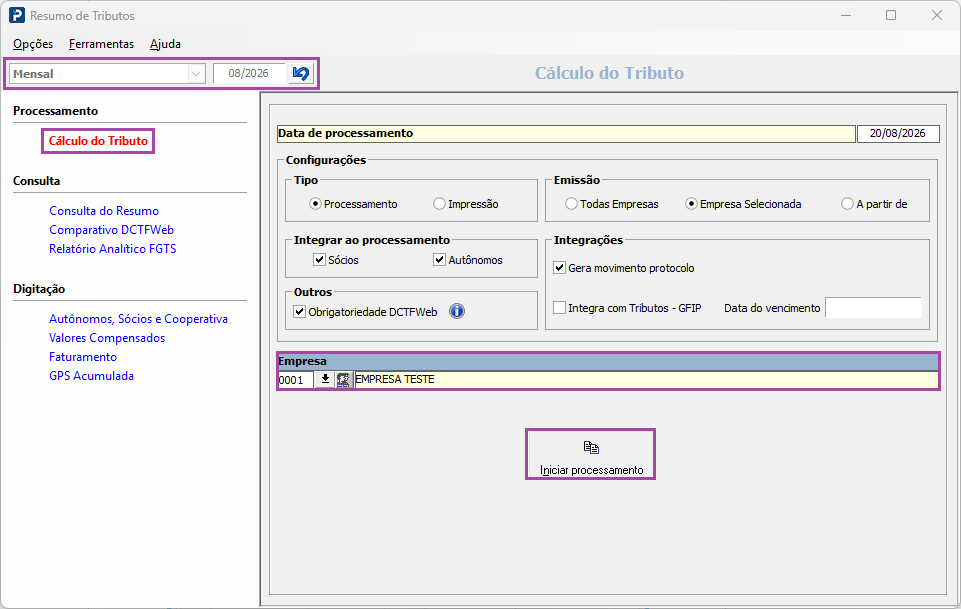Click the Resumo de Tributos app icon

(x=17, y=15)
